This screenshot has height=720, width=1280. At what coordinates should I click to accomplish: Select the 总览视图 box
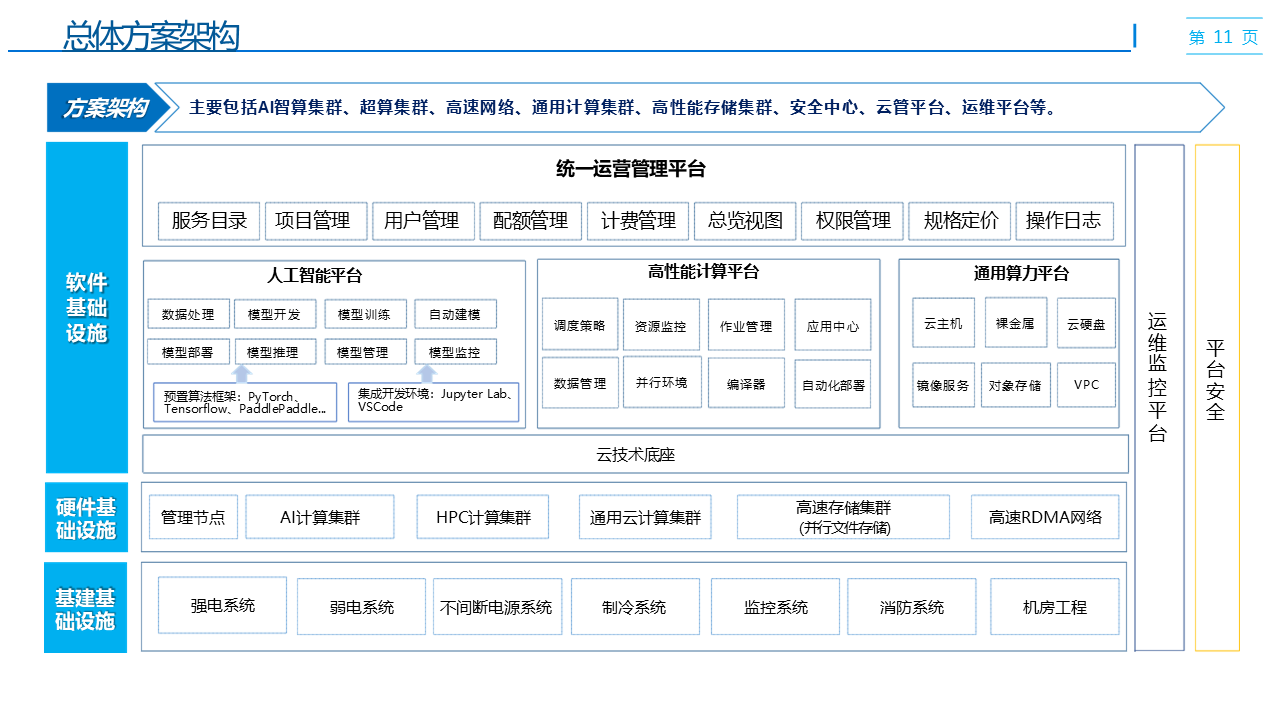tap(746, 221)
